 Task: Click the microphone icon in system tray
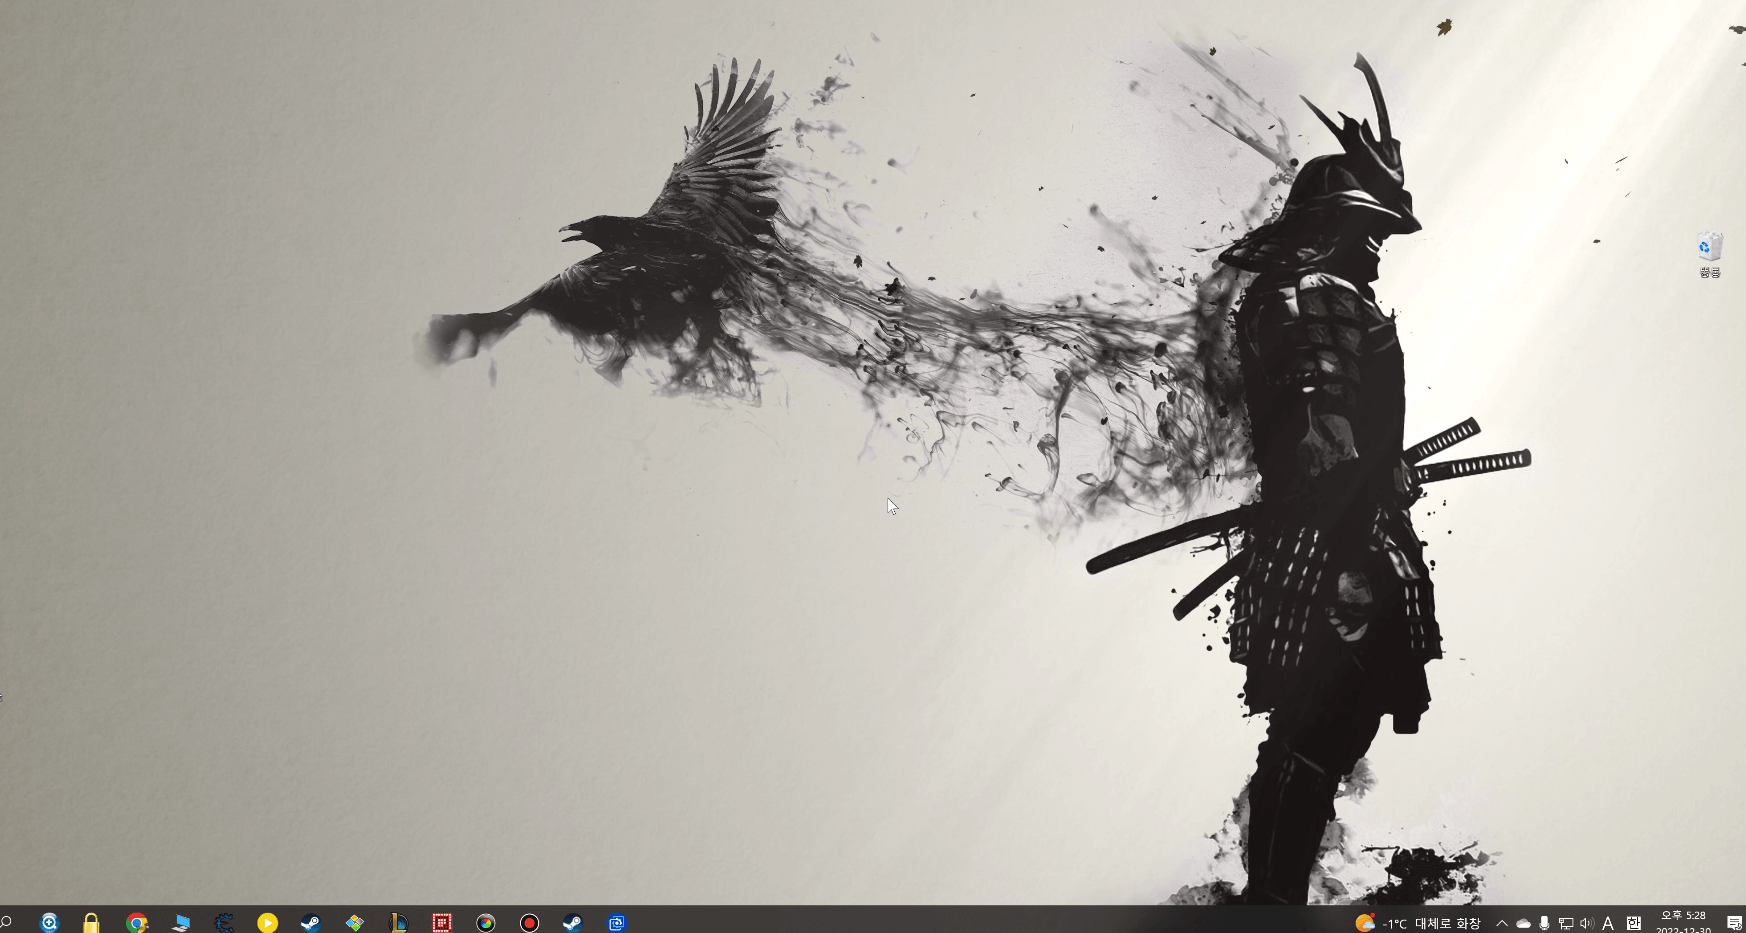click(1544, 923)
